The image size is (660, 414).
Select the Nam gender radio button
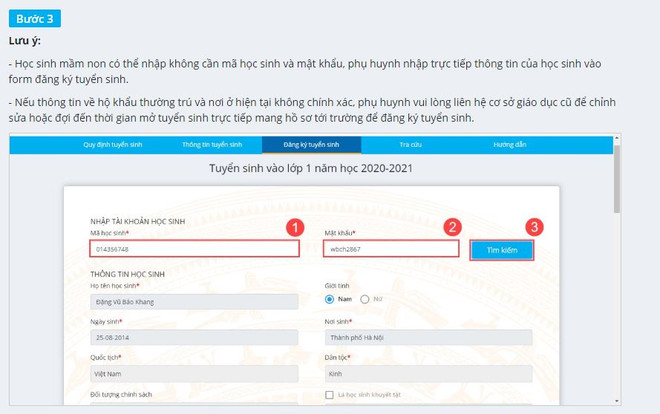pyautogui.click(x=331, y=299)
